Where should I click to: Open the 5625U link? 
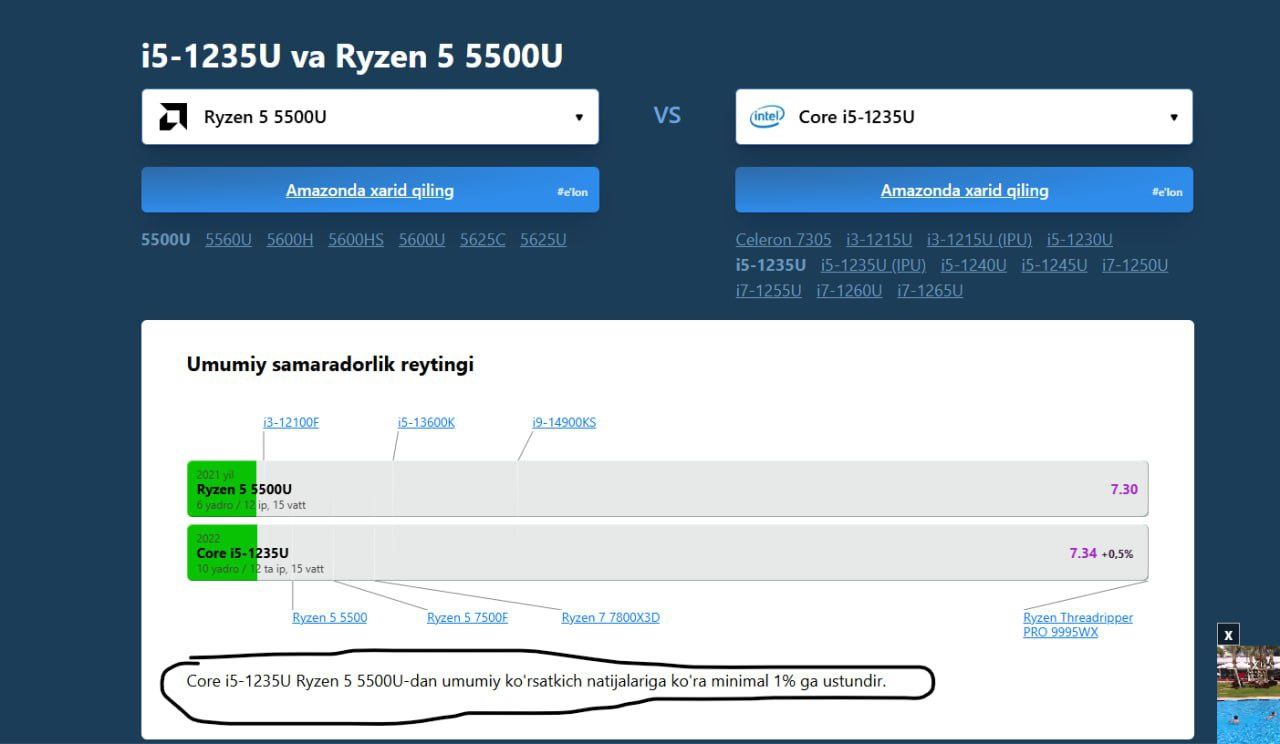coord(543,239)
